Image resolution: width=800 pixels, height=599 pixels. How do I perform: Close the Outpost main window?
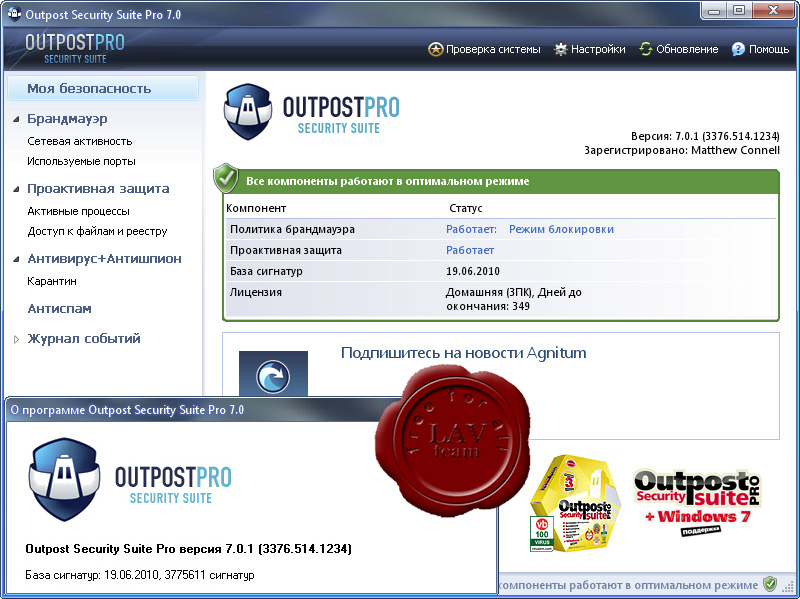click(x=772, y=11)
